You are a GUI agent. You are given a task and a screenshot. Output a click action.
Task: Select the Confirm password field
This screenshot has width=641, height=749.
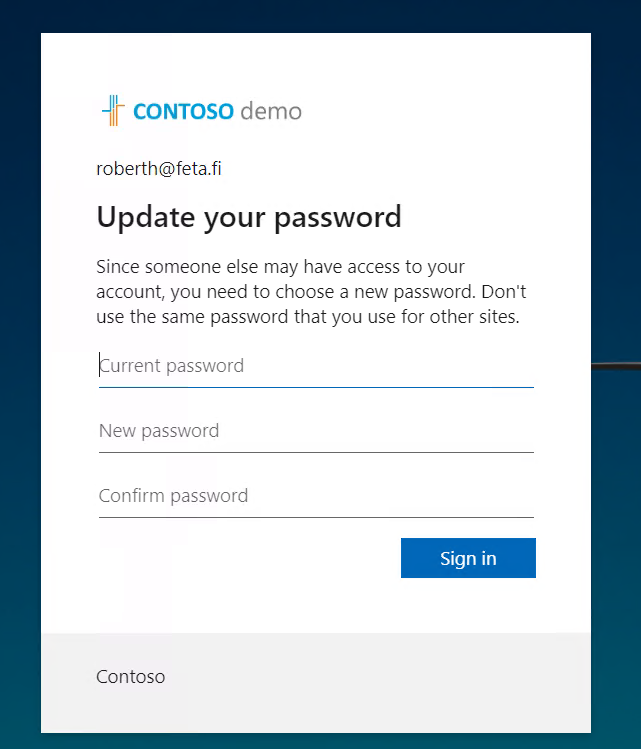[x=316, y=496]
